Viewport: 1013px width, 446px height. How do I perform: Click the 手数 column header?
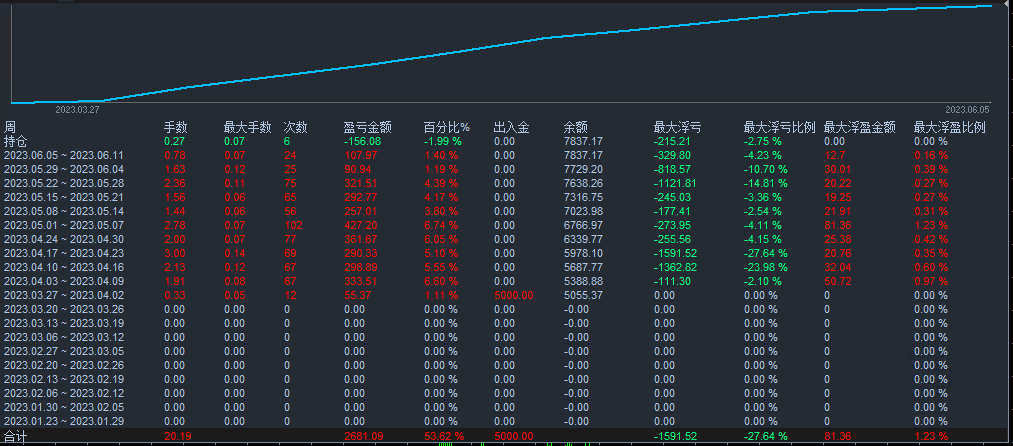176,127
